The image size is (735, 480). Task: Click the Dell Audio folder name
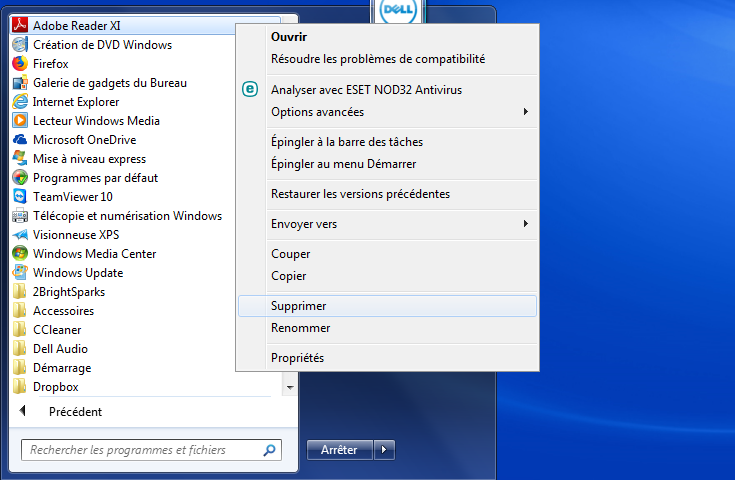click(60, 349)
